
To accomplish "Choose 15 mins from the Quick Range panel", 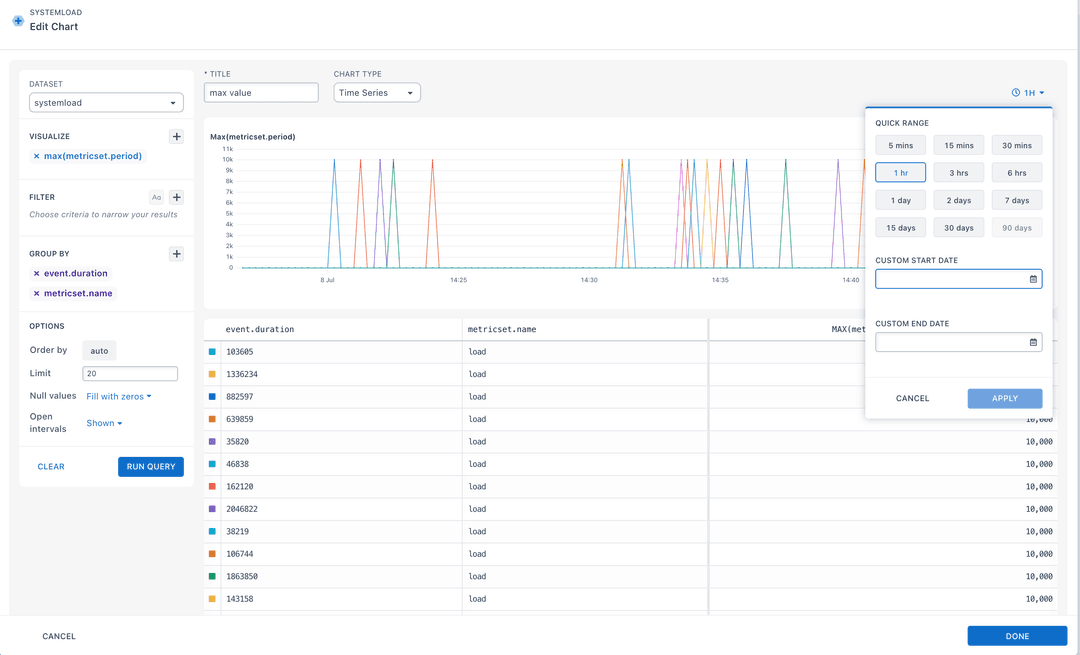I will (958, 144).
